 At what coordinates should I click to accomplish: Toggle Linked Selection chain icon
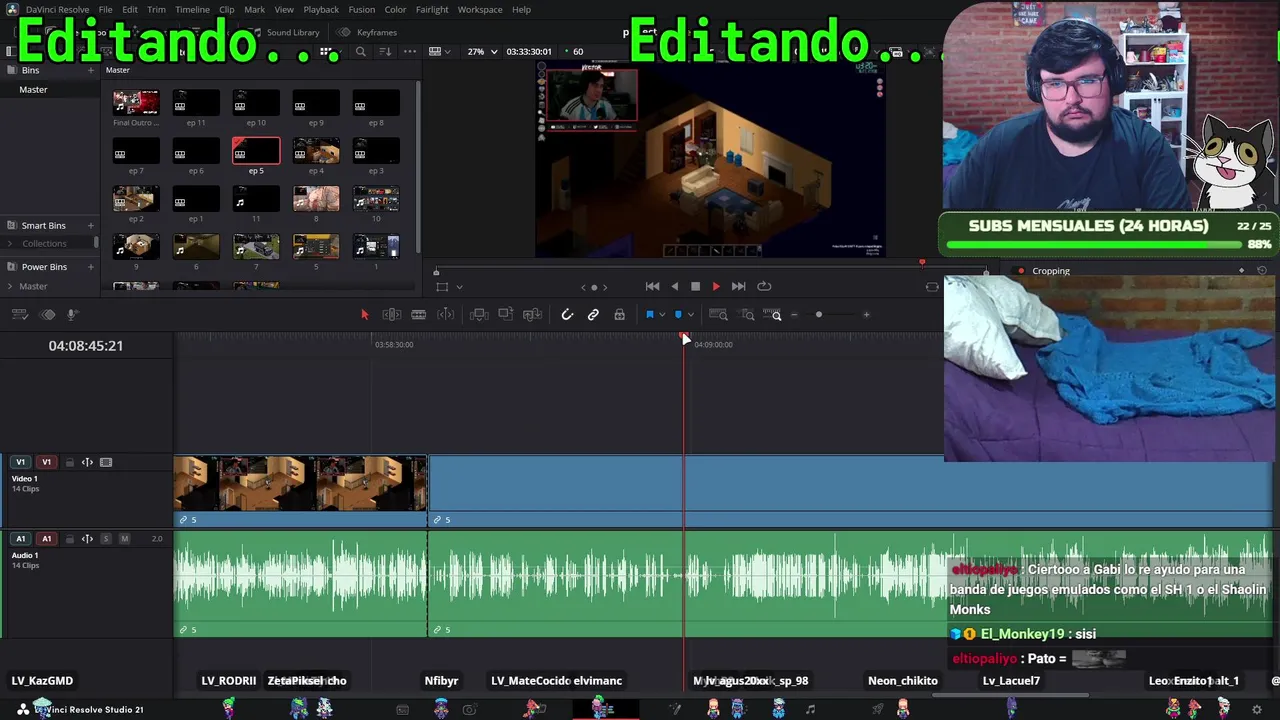click(593, 315)
